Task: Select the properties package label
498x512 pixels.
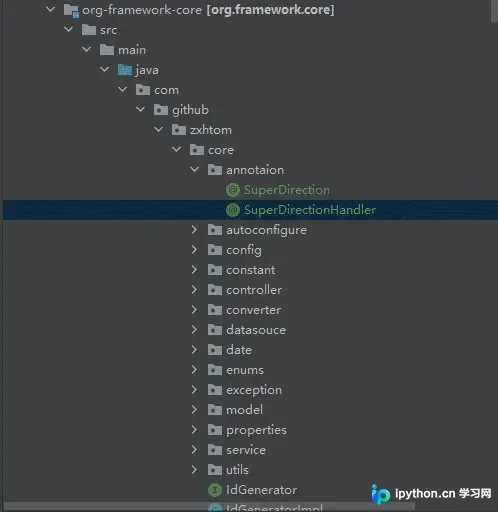Action: click(x=256, y=430)
